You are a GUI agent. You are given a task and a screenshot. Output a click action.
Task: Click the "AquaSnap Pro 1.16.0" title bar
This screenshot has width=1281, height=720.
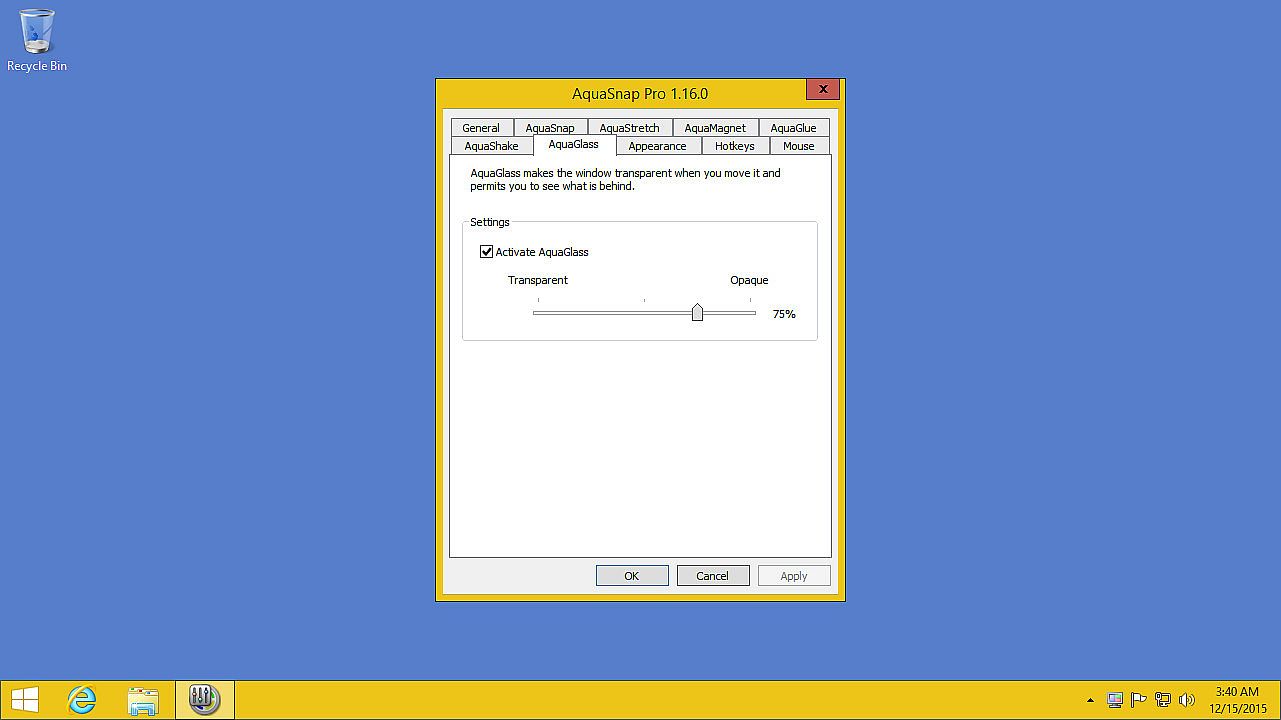click(x=640, y=93)
